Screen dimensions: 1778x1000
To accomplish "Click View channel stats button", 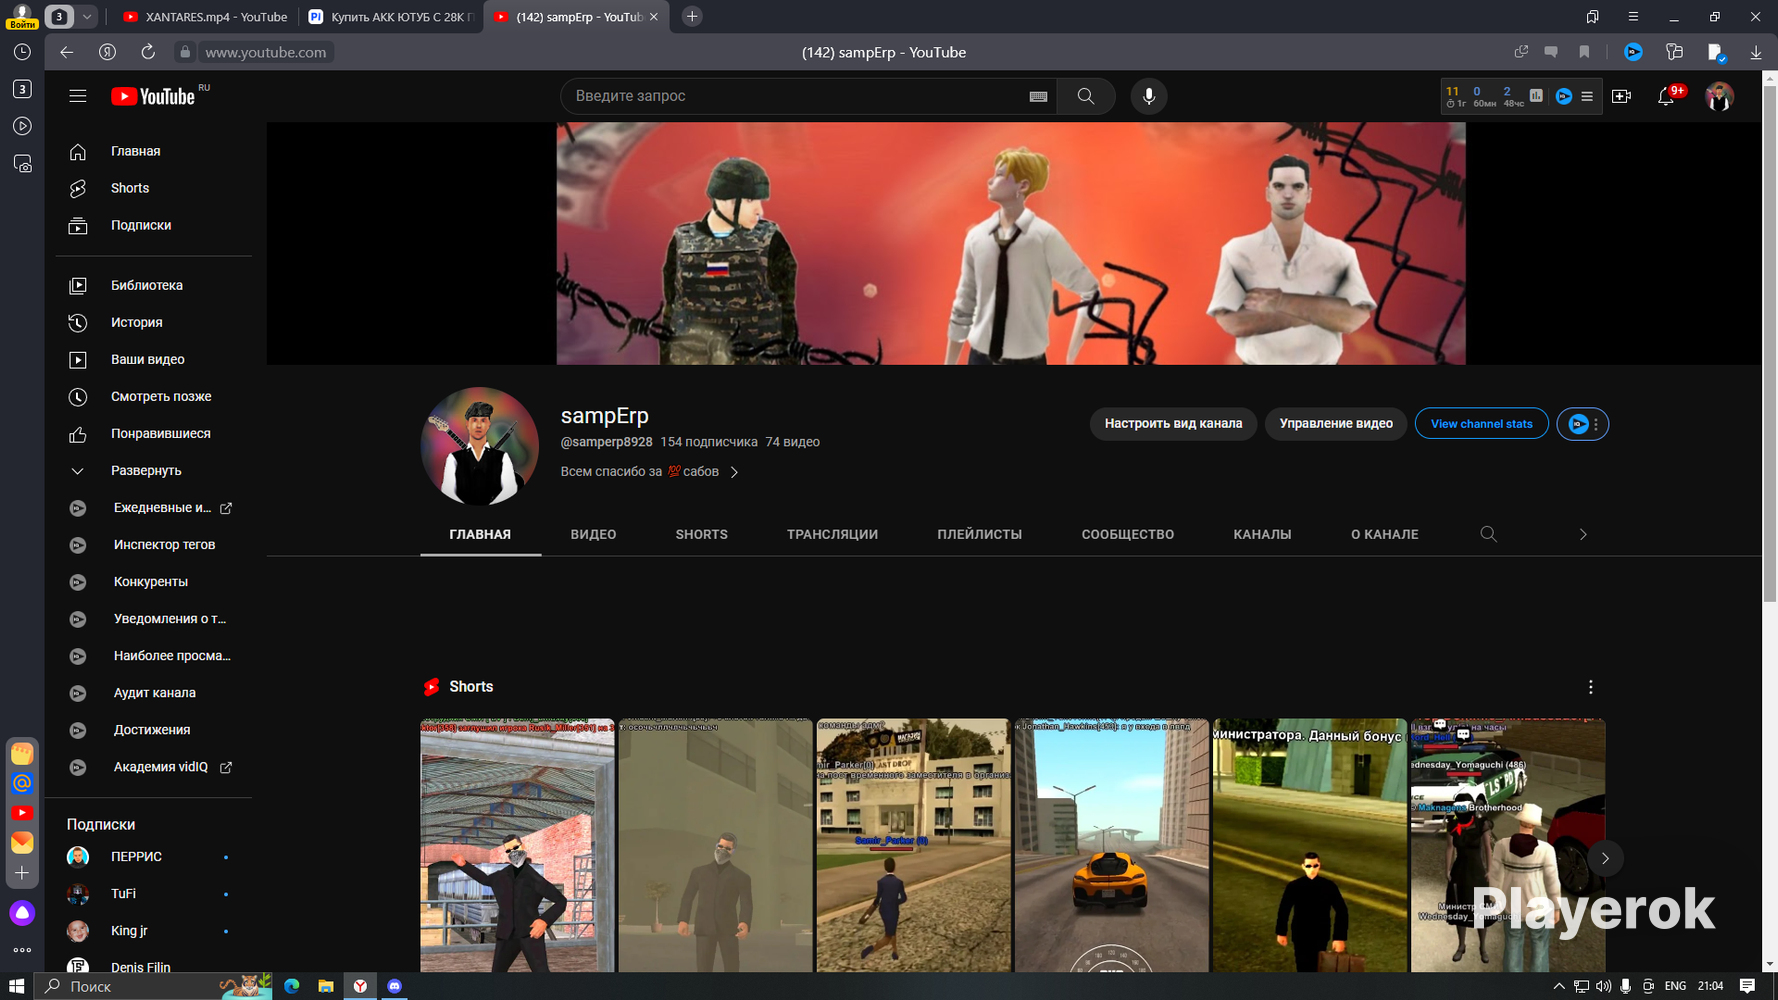I will coord(1481,424).
